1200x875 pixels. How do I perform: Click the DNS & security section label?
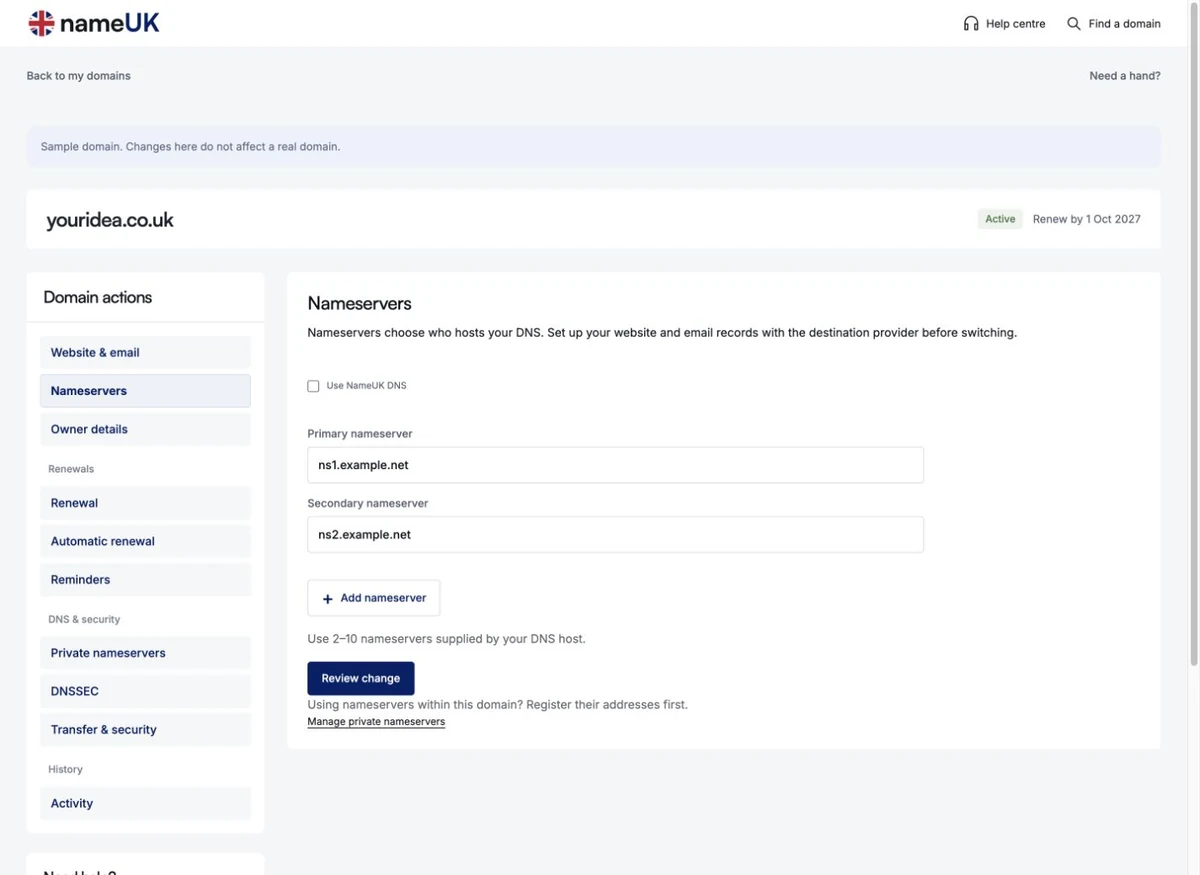(84, 620)
